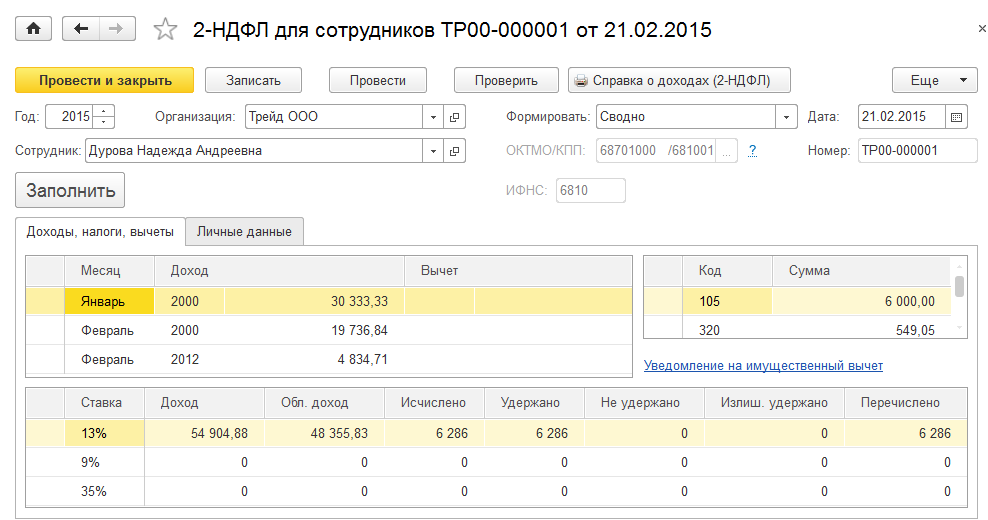The width and height of the screenshot is (988, 520).
Task: Go forward with right arrow
Action: point(116,29)
